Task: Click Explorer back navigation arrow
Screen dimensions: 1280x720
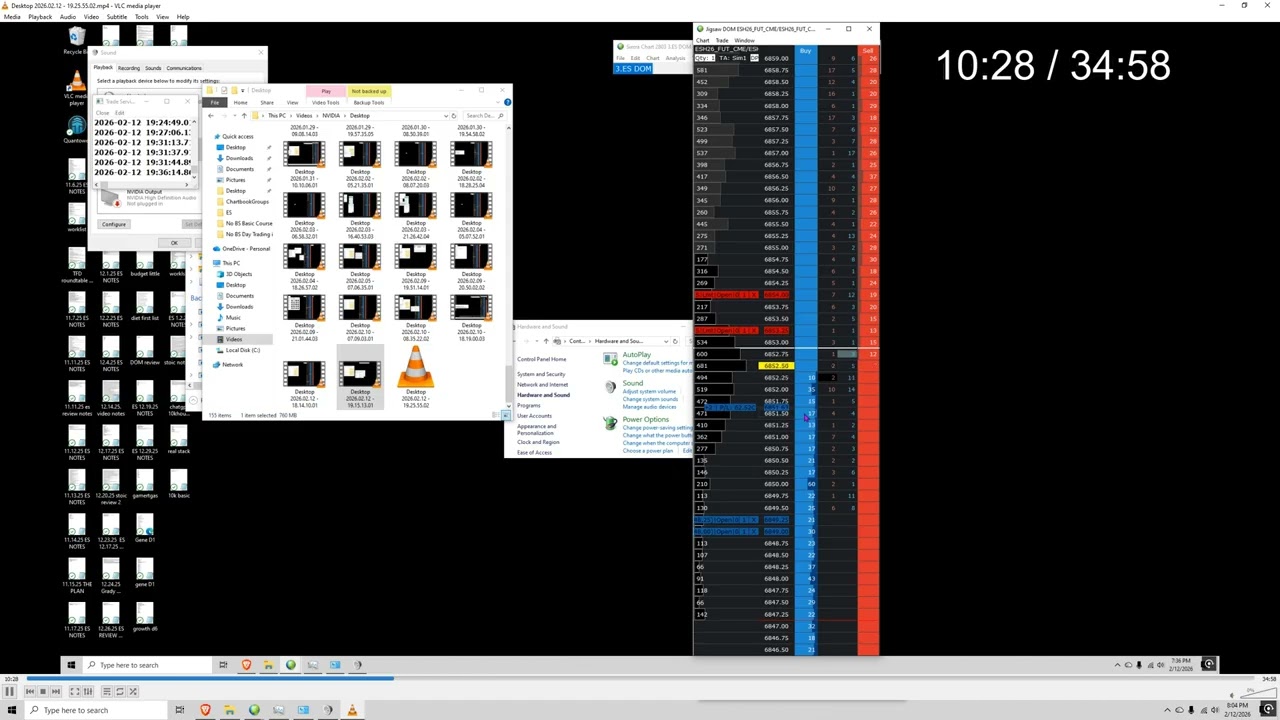Action: pyautogui.click(x=210, y=116)
